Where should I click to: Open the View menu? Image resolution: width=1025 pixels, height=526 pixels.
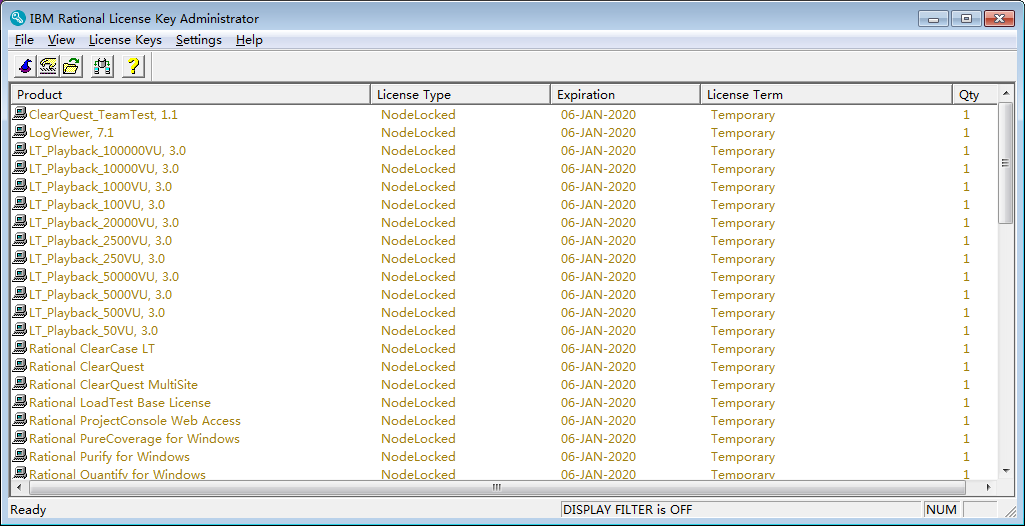point(61,40)
